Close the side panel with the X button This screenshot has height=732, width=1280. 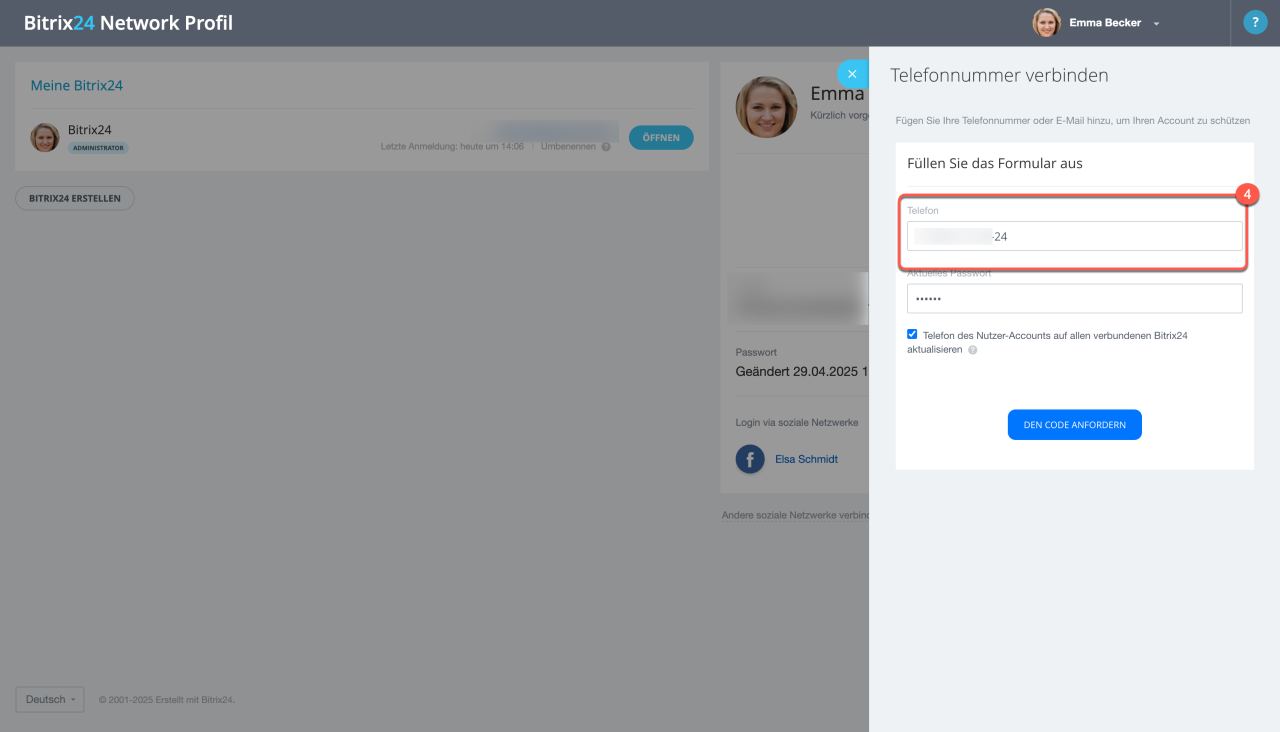[852, 74]
